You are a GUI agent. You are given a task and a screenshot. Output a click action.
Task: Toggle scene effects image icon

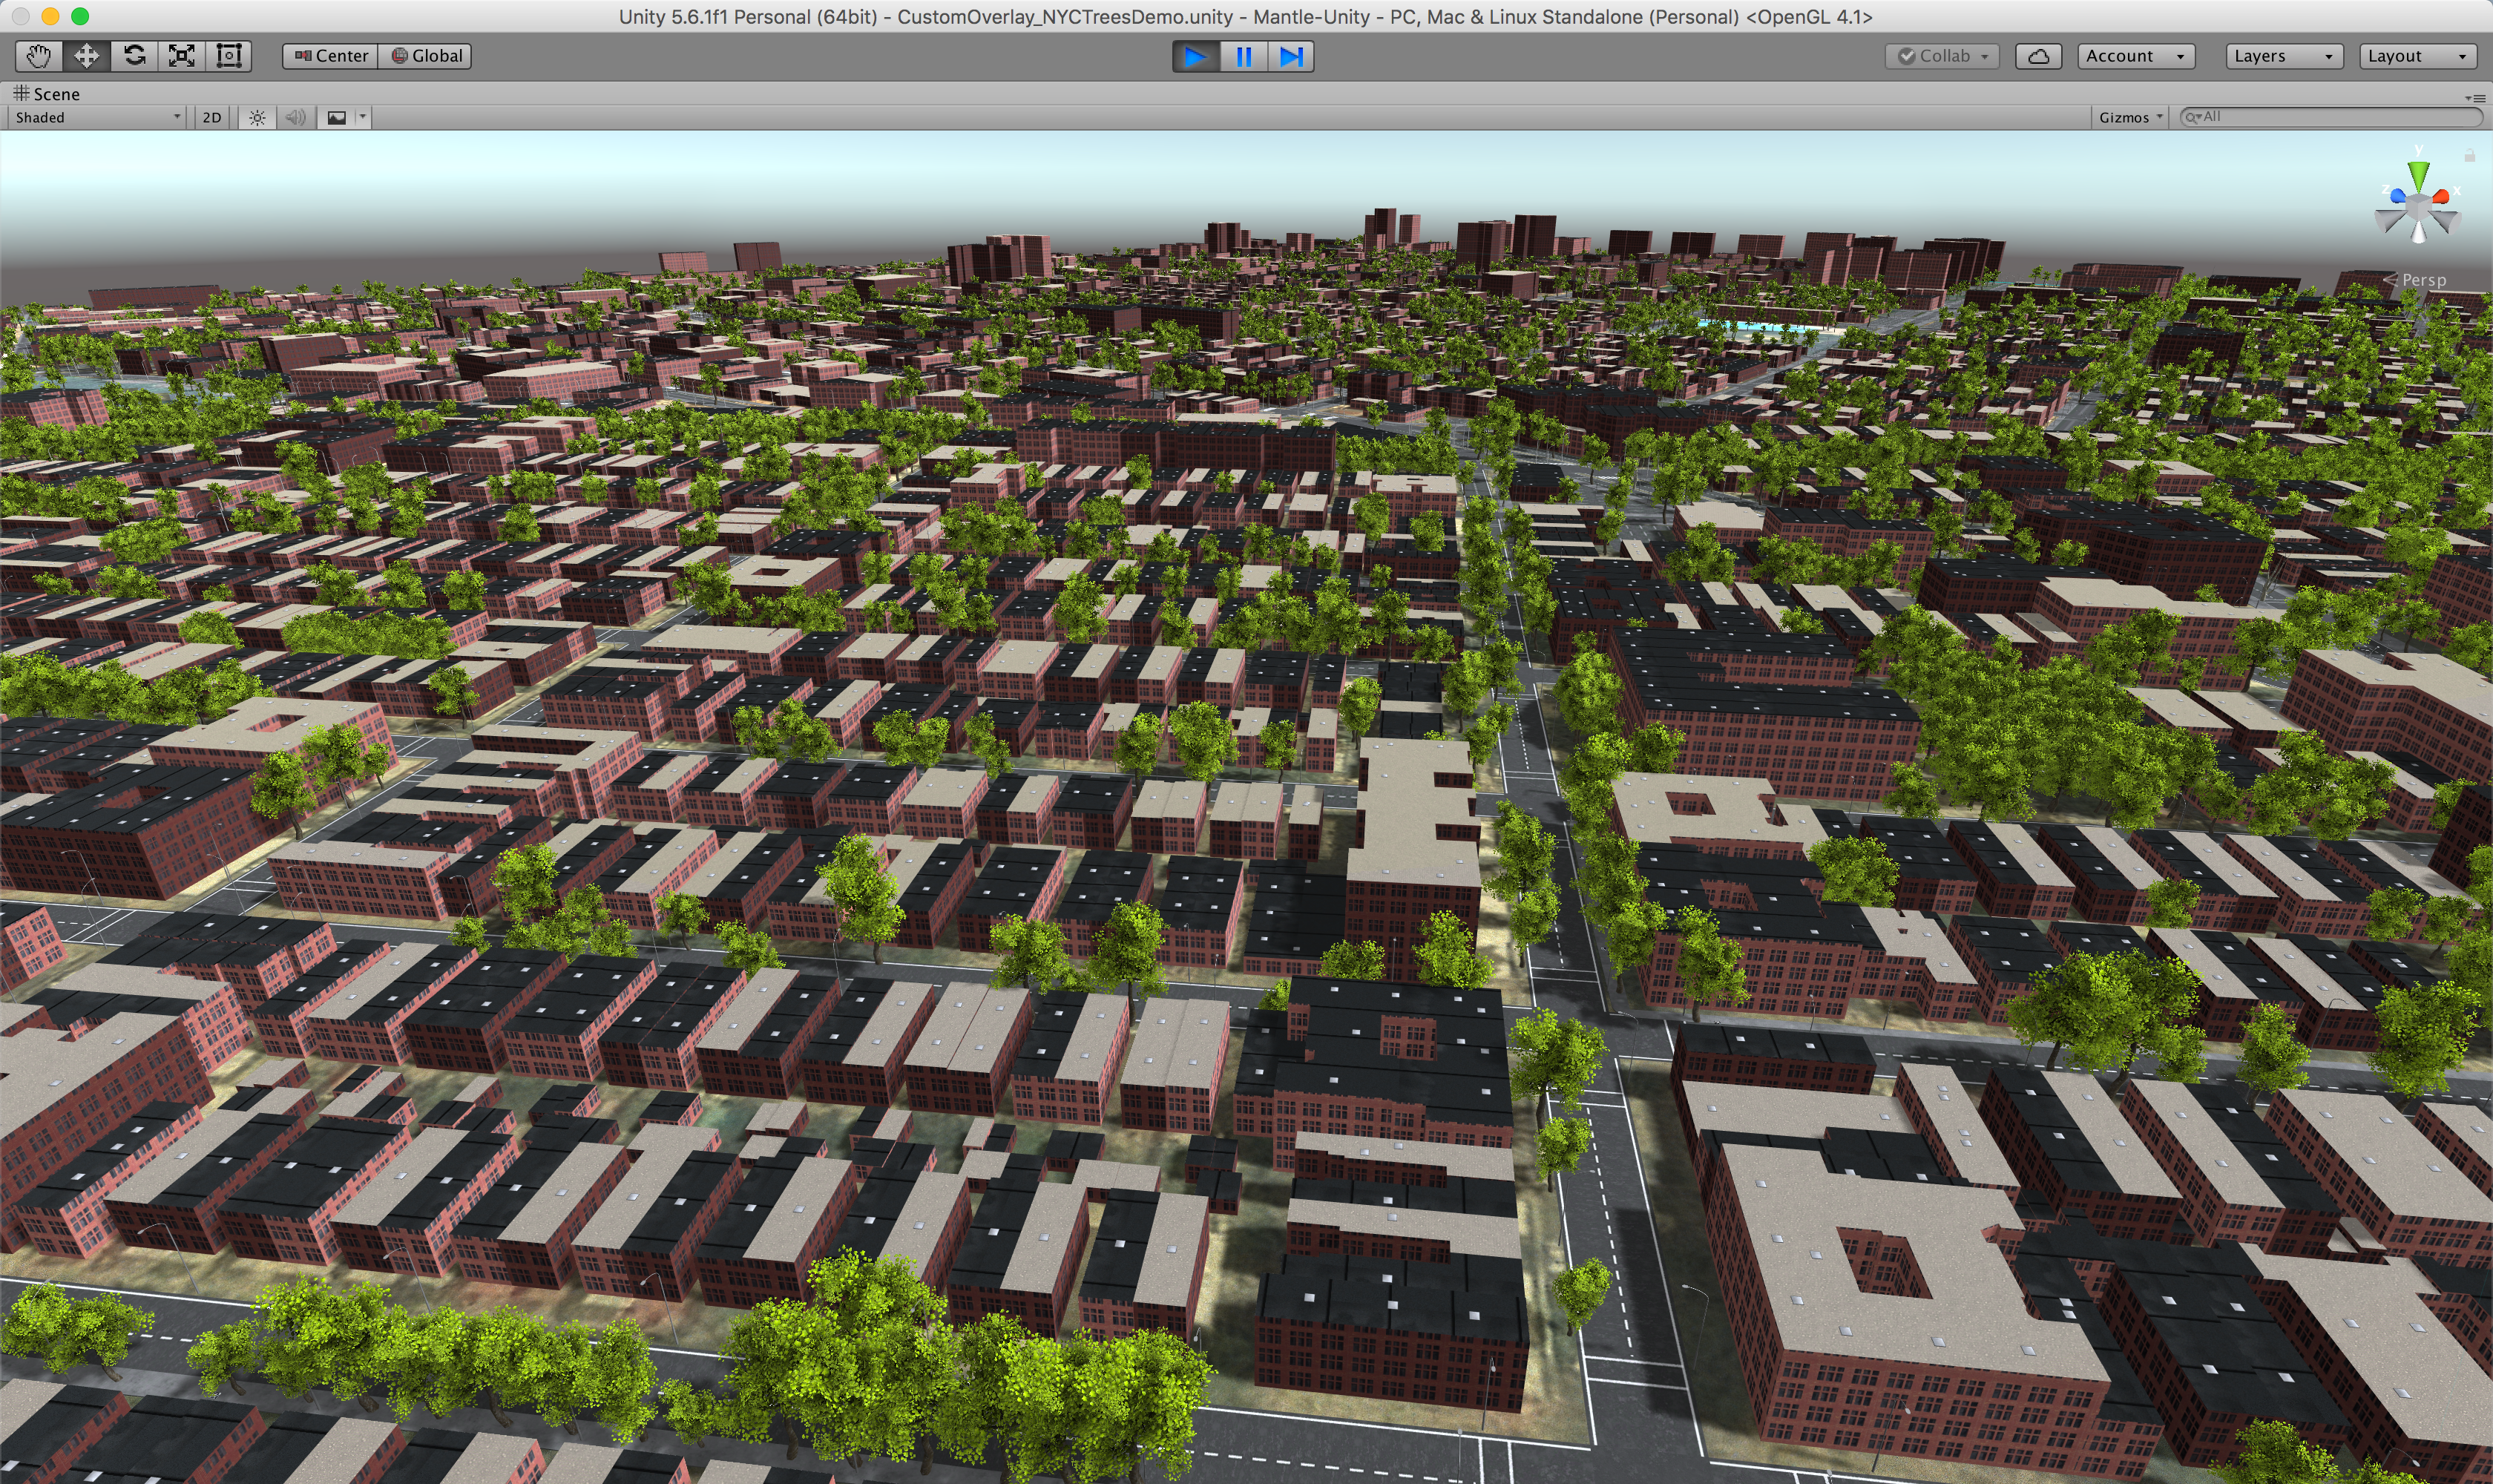337,118
